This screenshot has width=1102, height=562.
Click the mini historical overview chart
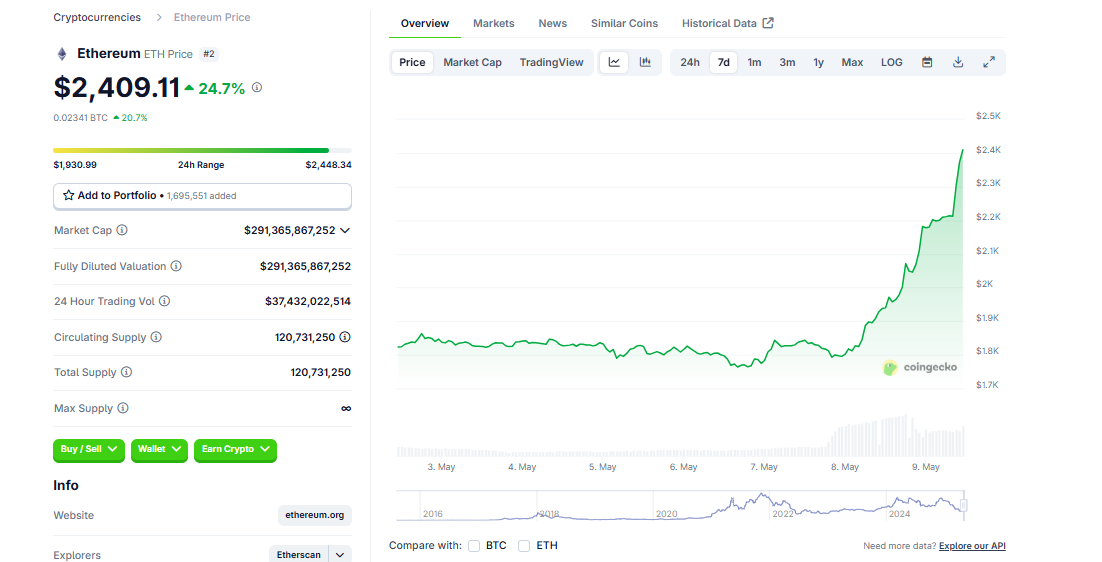(x=680, y=506)
